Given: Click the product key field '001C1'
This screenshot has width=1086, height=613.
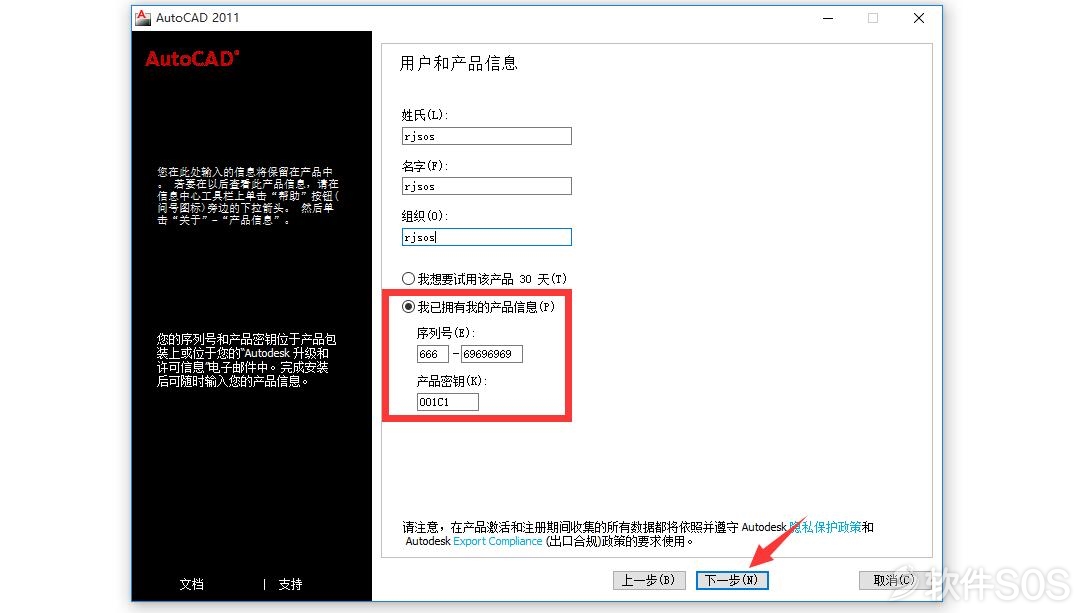Looking at the screenshot, I should (447, 402).
